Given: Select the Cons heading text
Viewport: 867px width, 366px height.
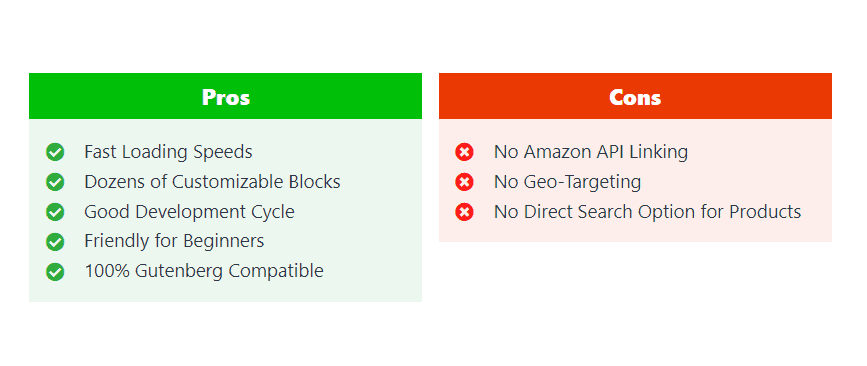Looking at the screenshot, I should pos(635,97).
